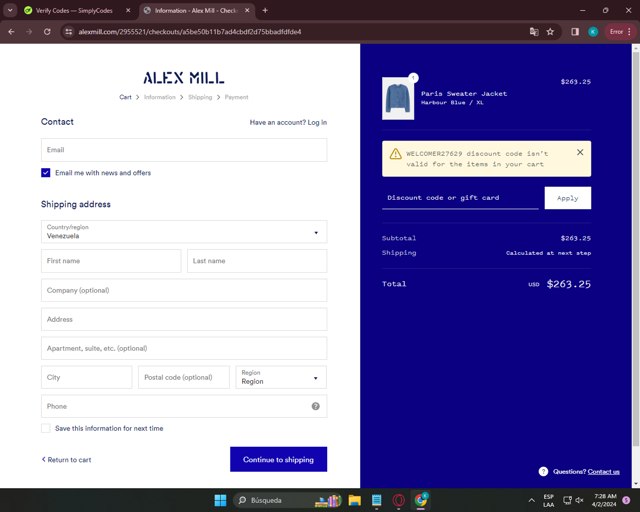Select the Information Alex Mill Checkout tab
This screenshot has height=512, width=640.
(196, 11)
